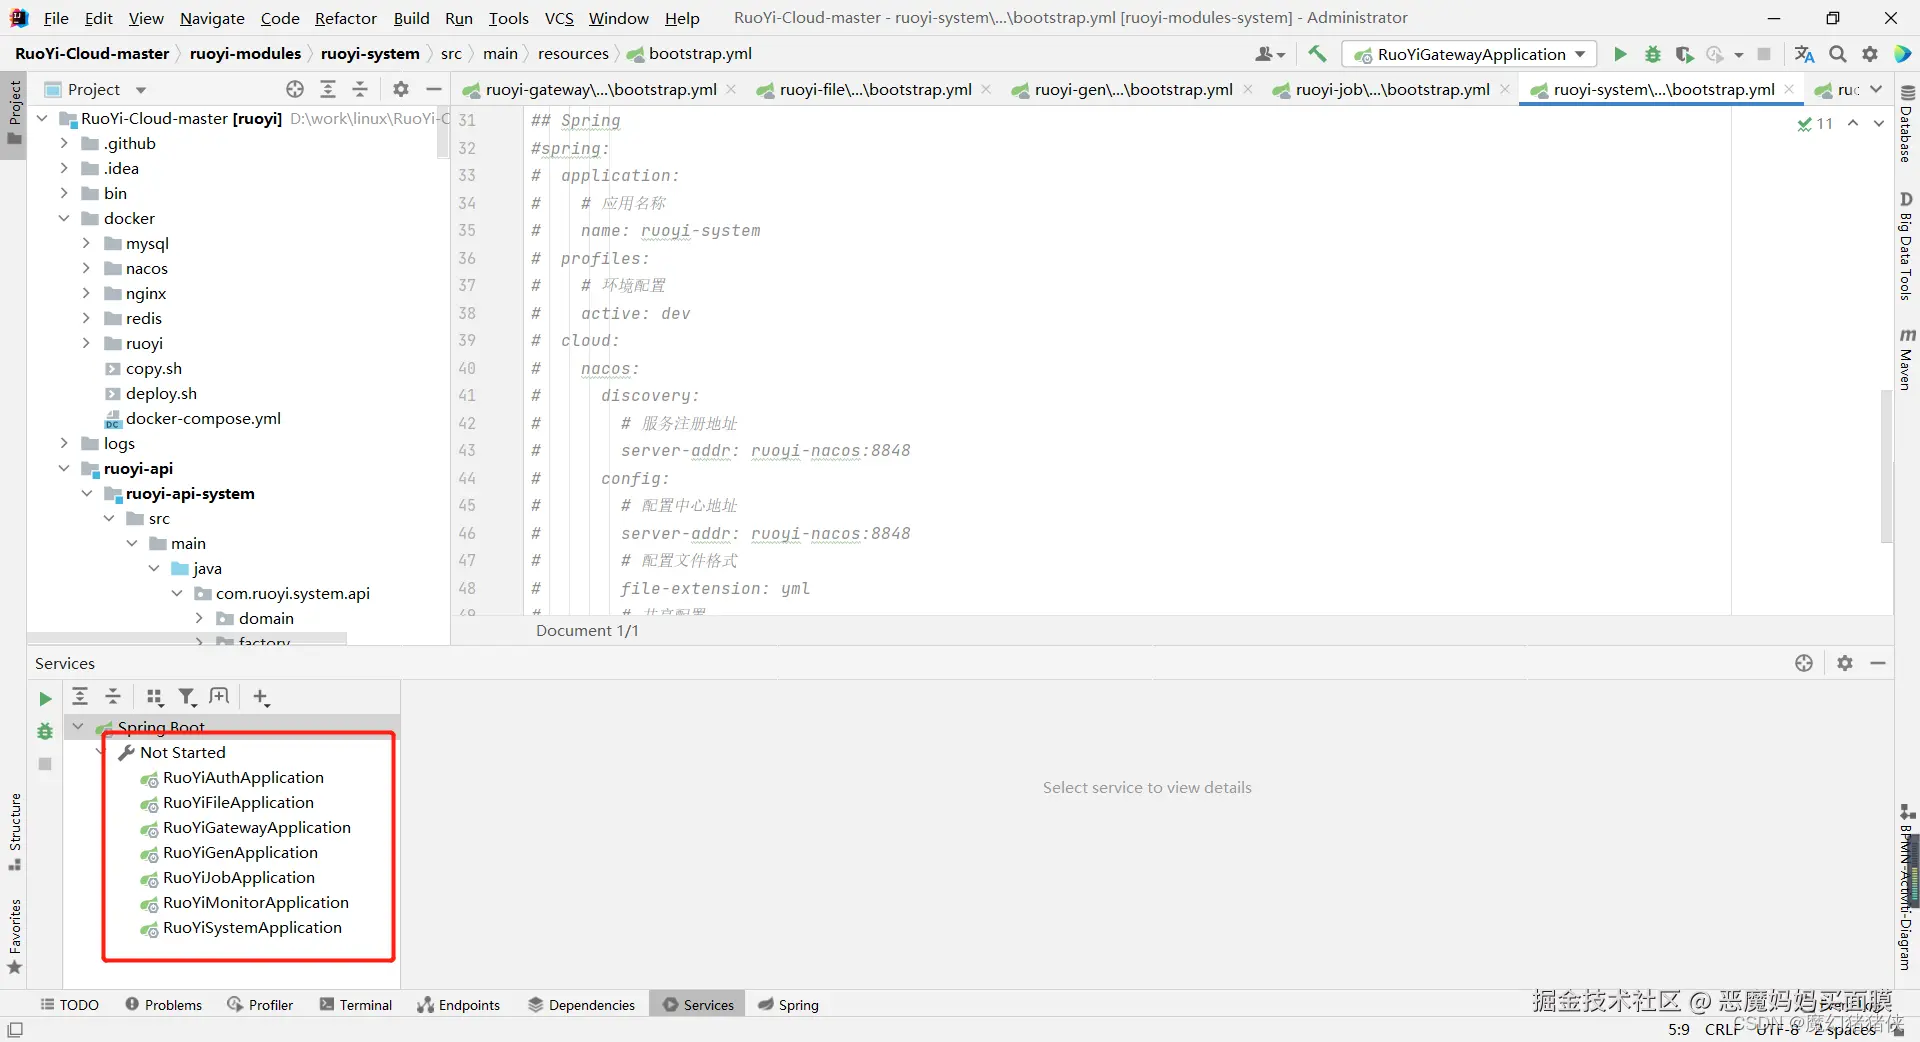Viewport: 1920px width, 1042px height.
Task: Hide the Project tool window
Action: coord(434,89)
